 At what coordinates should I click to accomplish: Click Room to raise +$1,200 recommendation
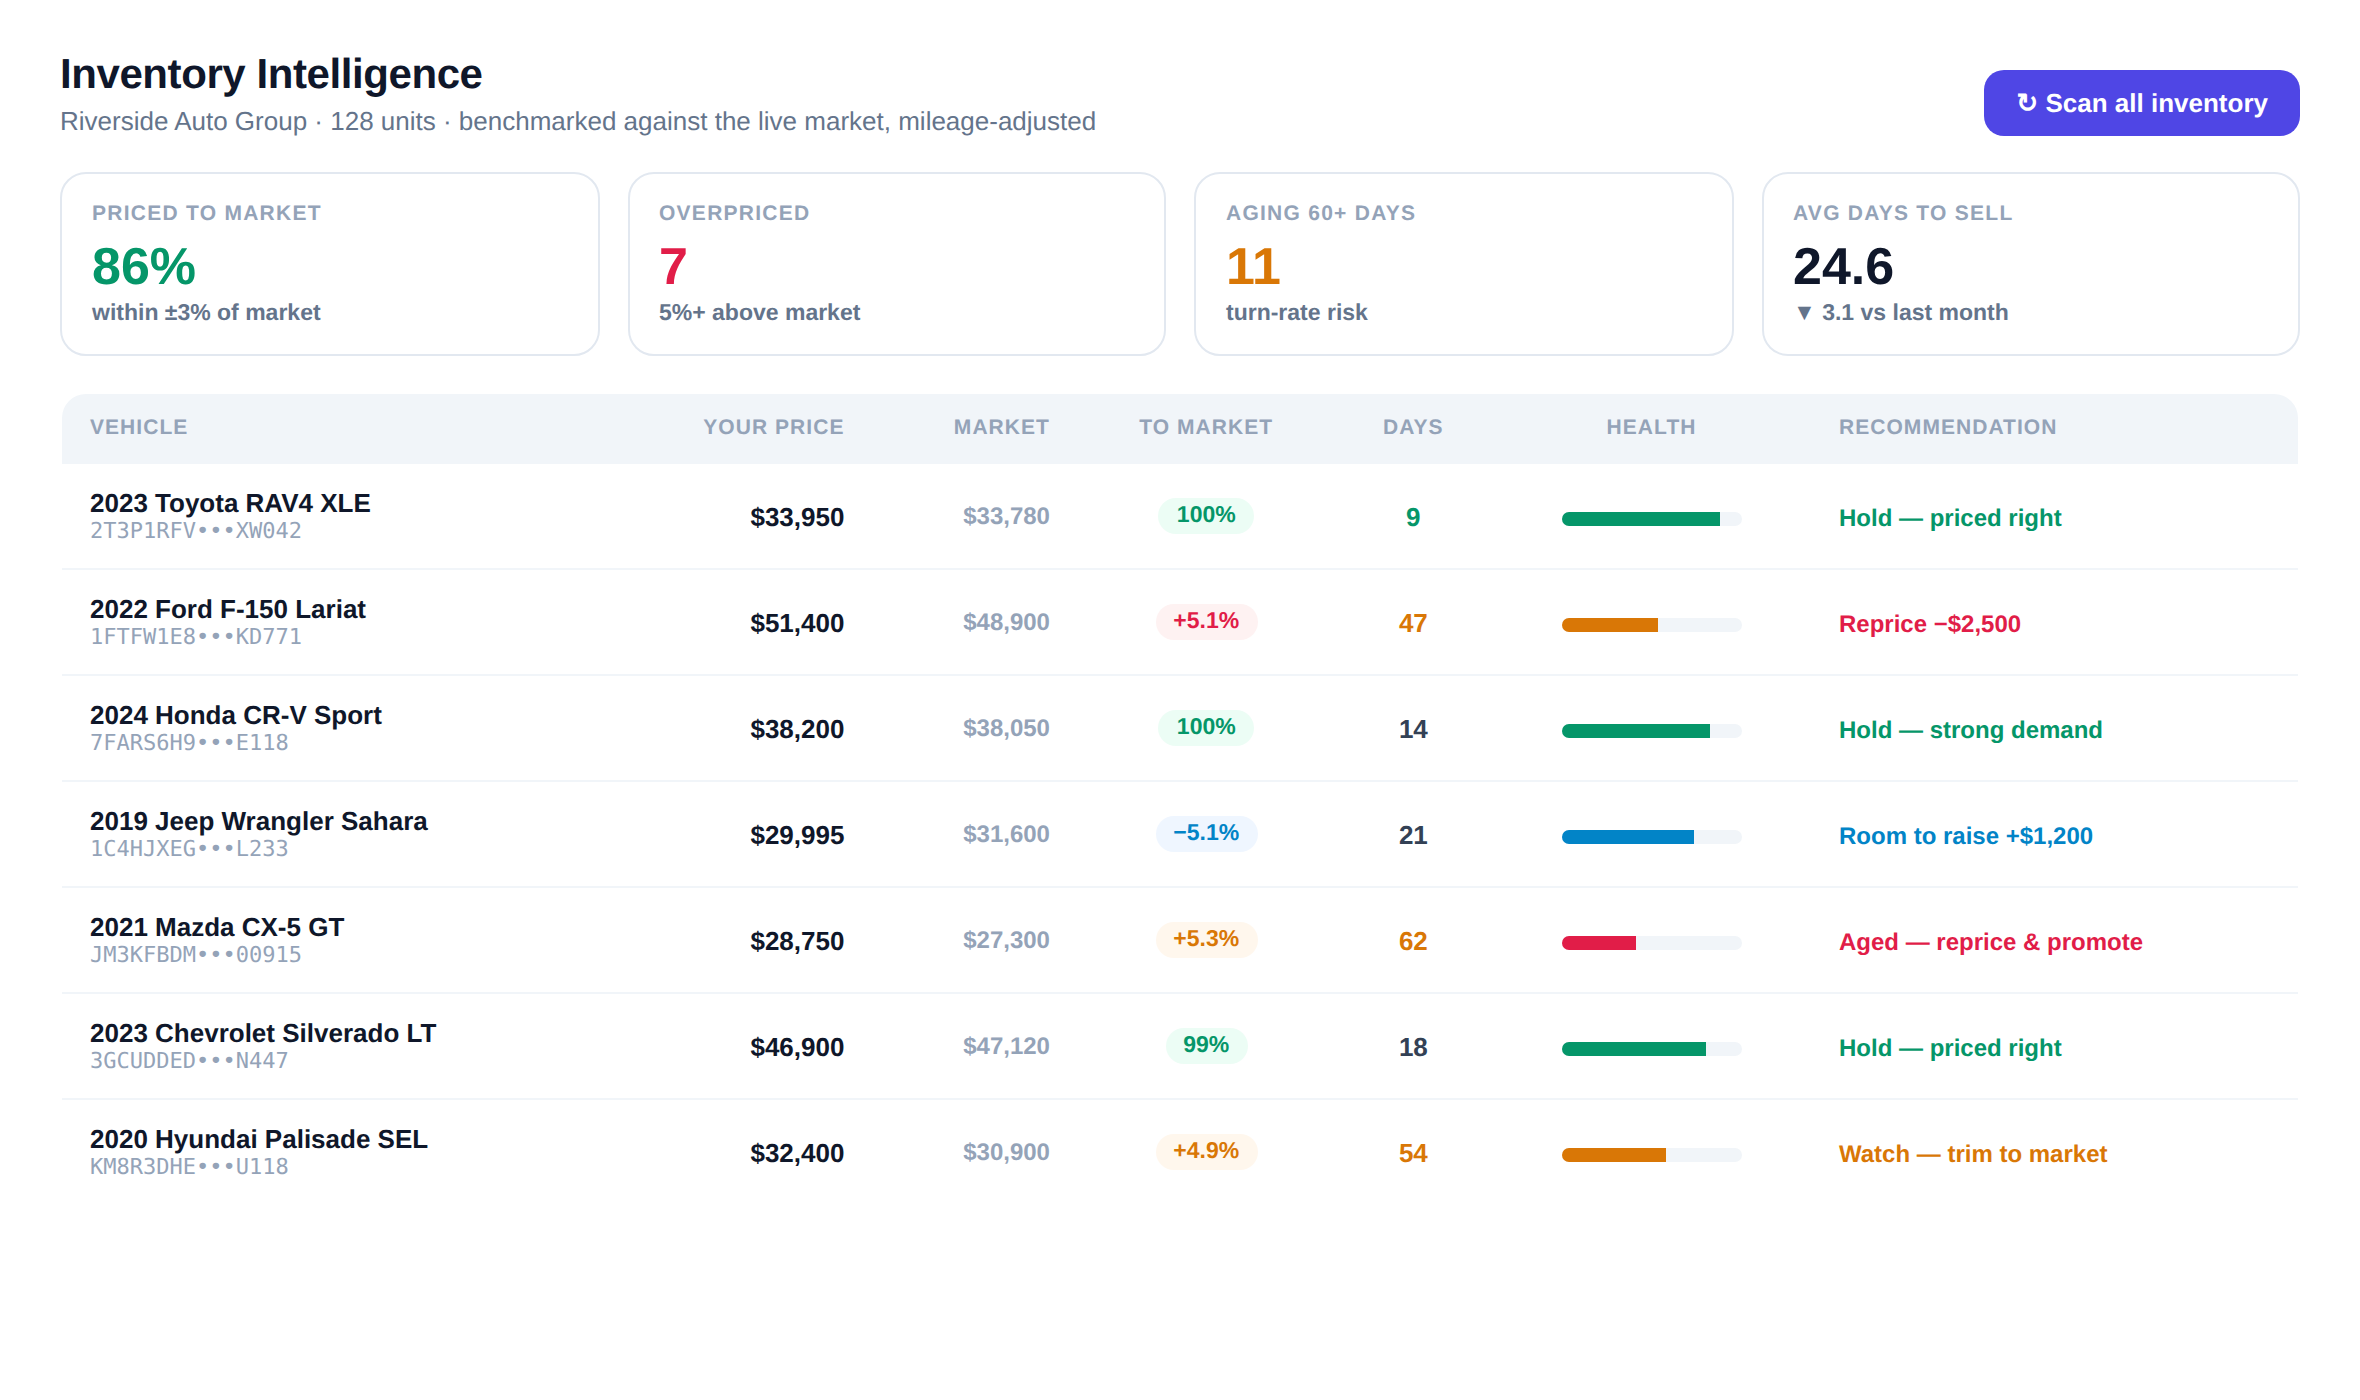click(x=1965, y=836)
